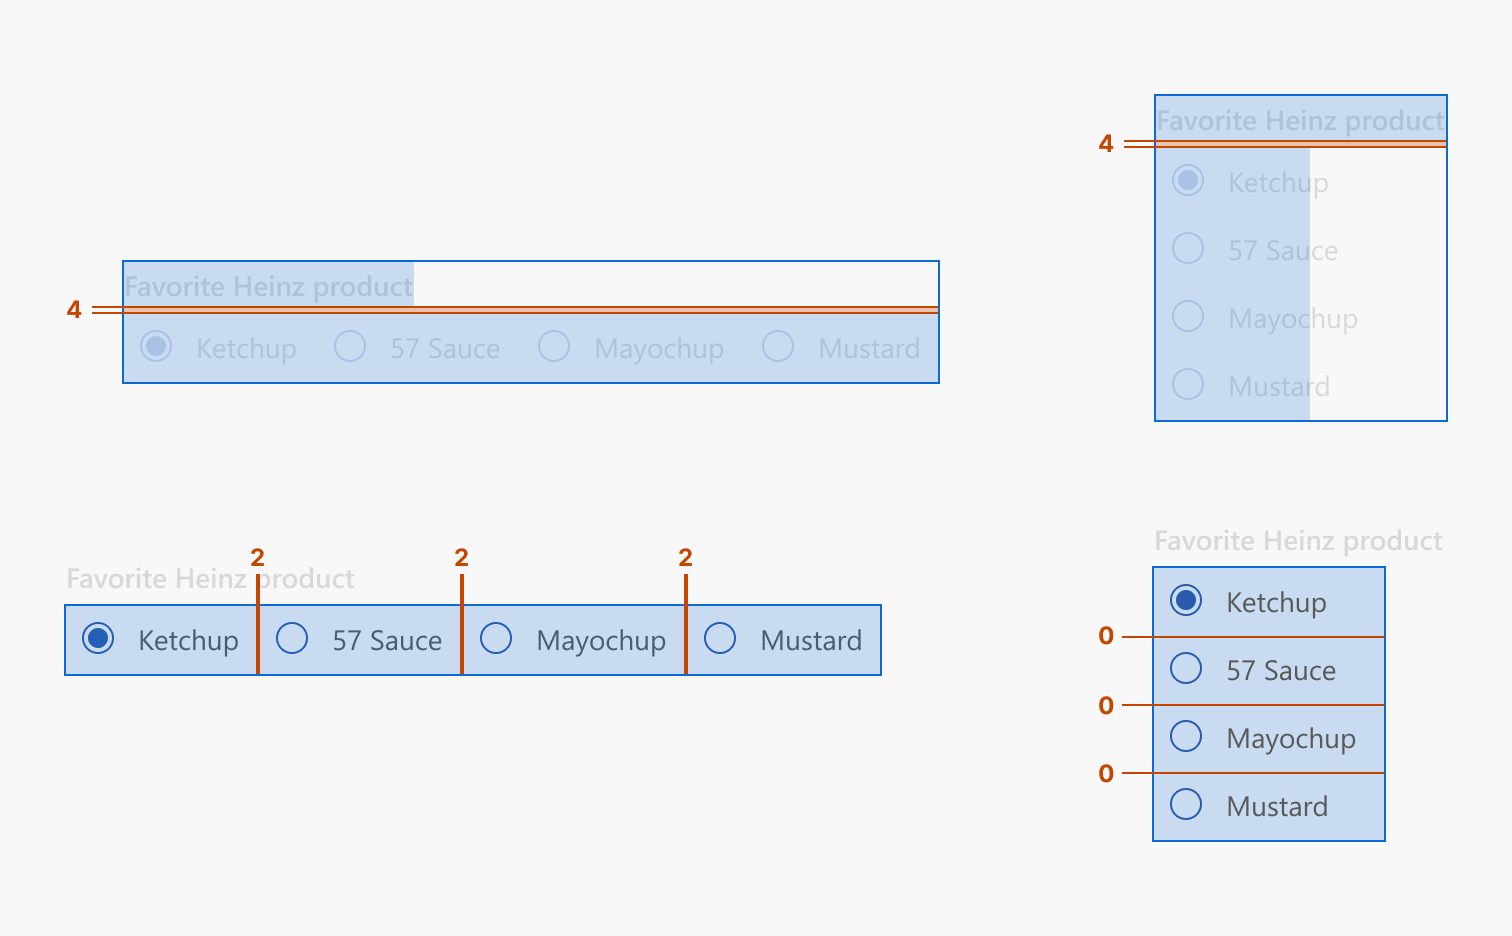Click the 'Mustard' label text in the active vertical group
Screen dimensions: 1512x936
point(1277,807)
